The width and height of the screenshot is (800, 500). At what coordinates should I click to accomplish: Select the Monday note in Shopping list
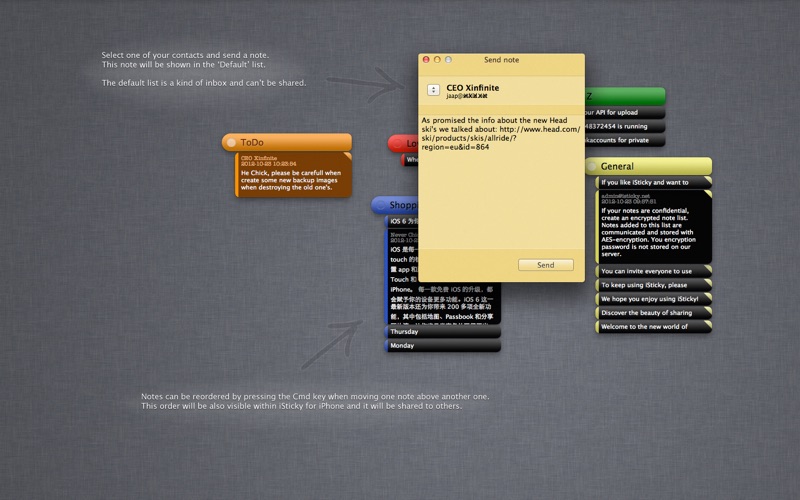(x=440, y=345)
